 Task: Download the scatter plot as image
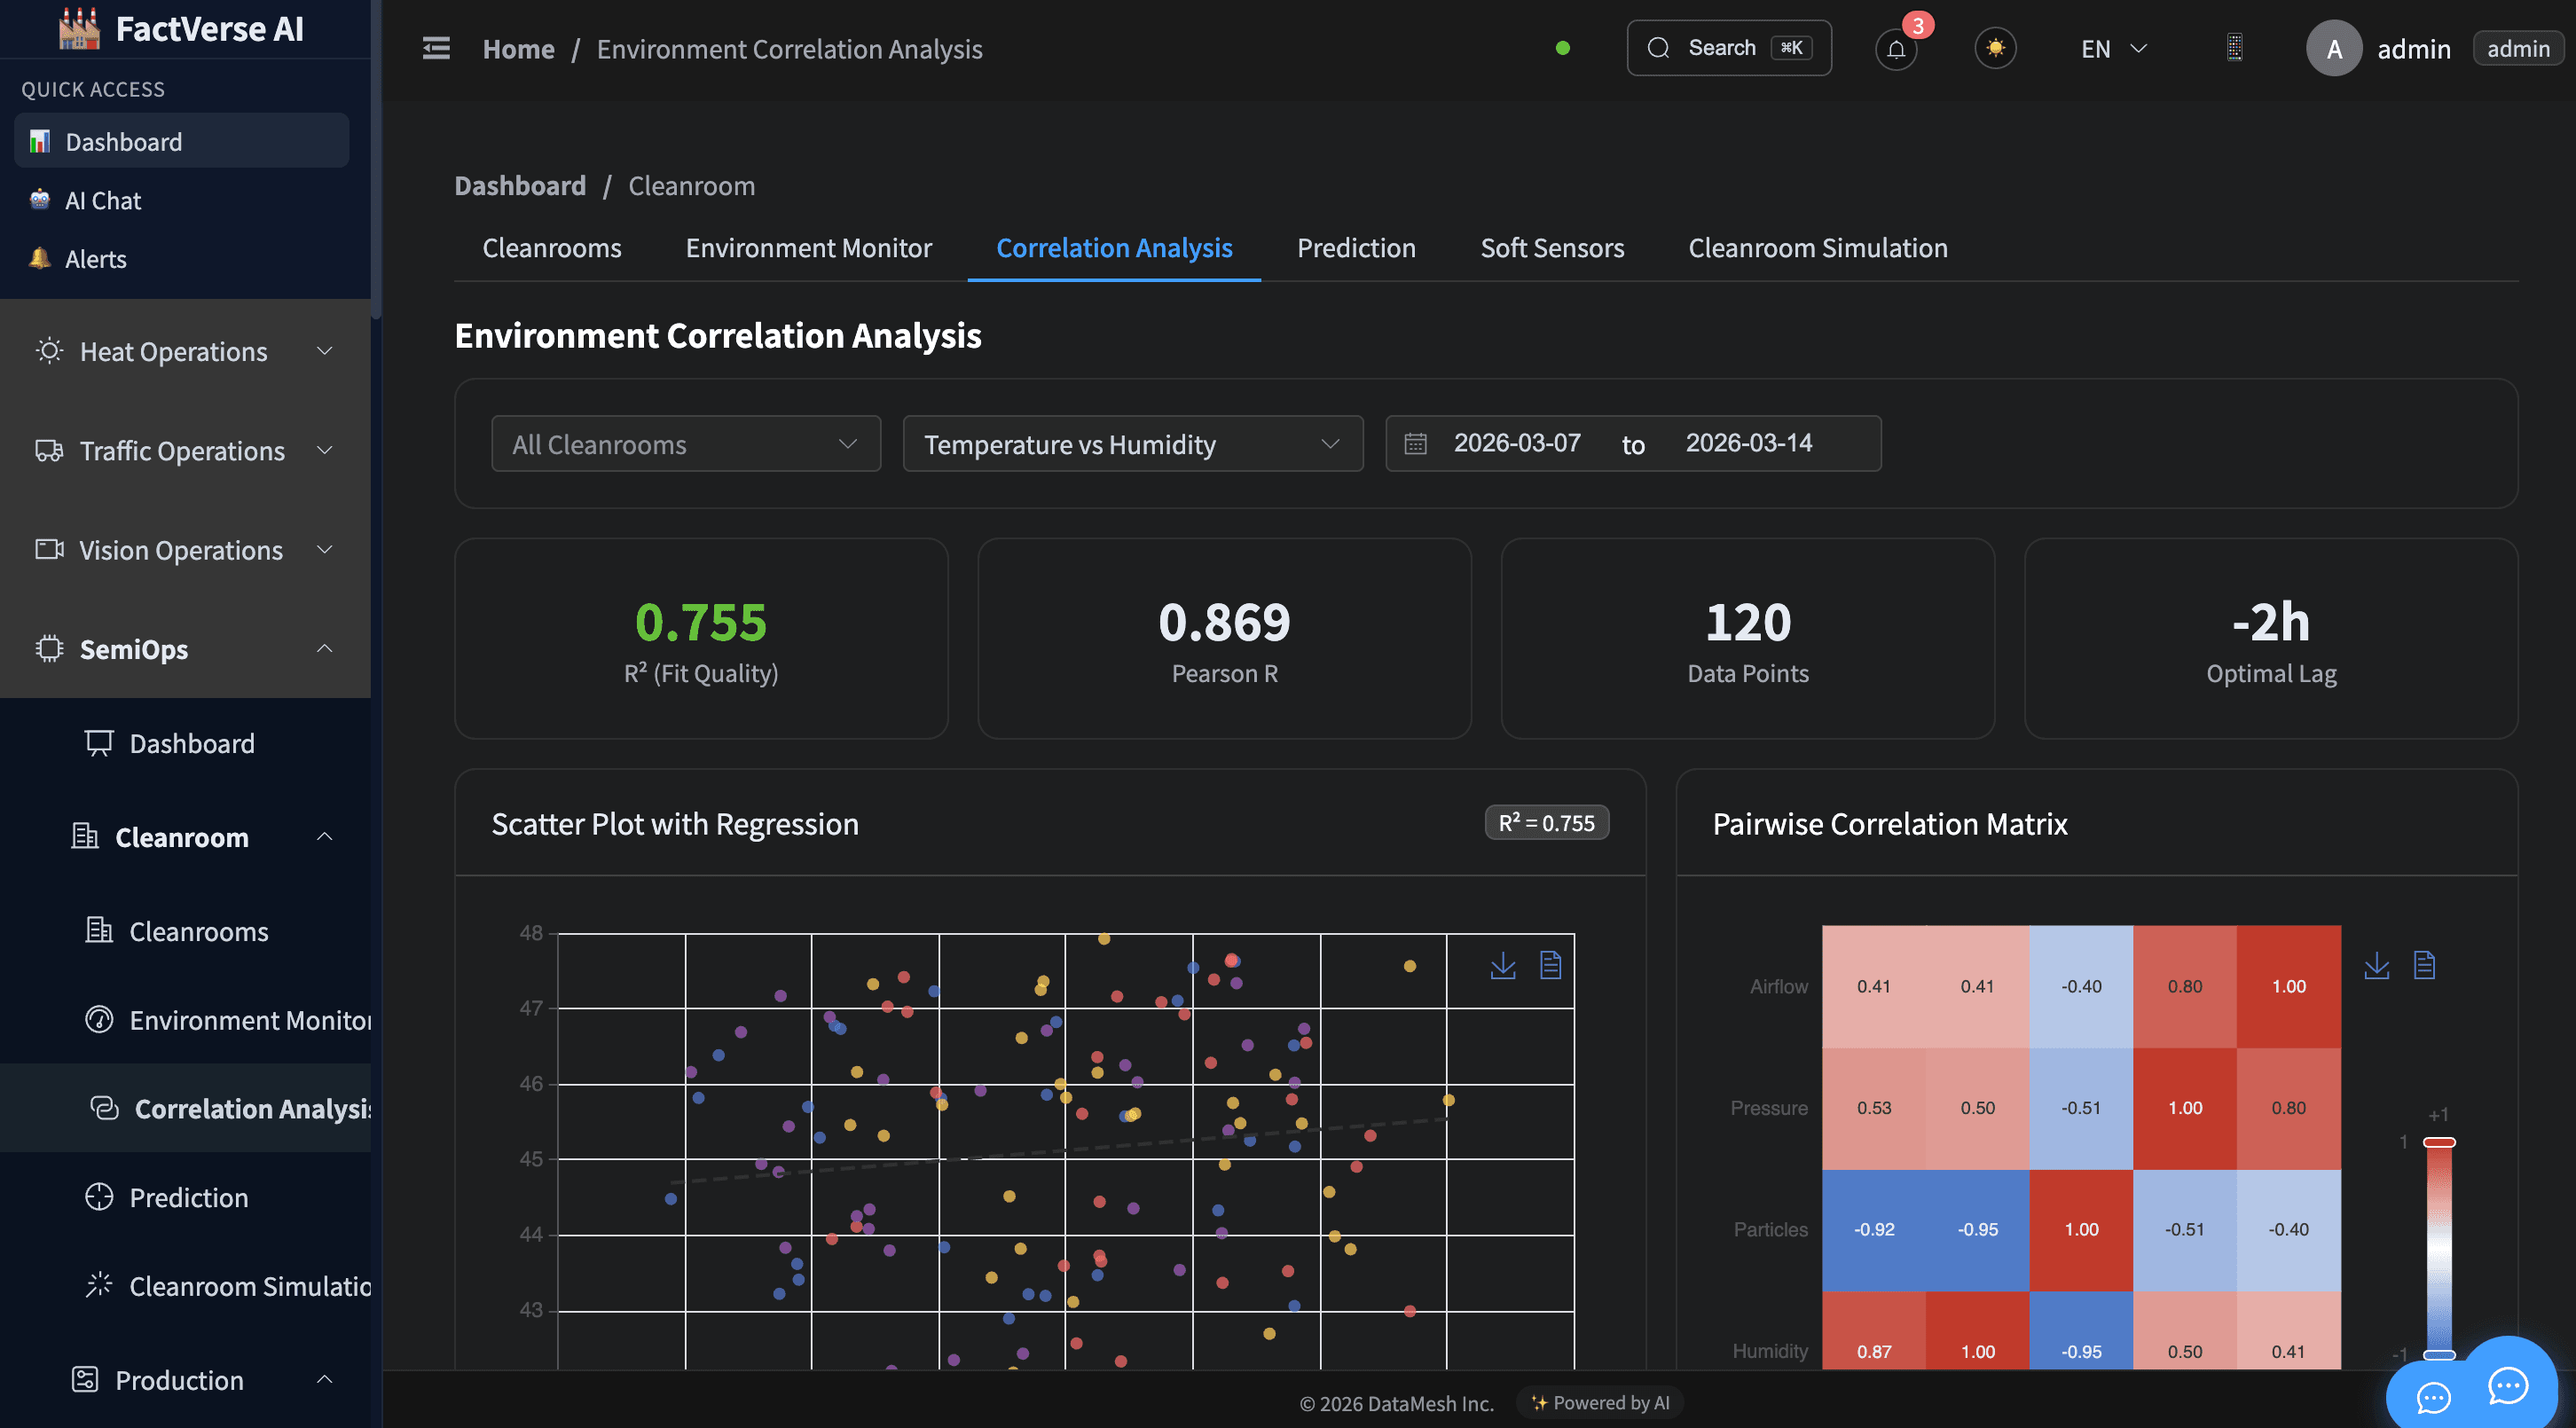point(1502,965)
